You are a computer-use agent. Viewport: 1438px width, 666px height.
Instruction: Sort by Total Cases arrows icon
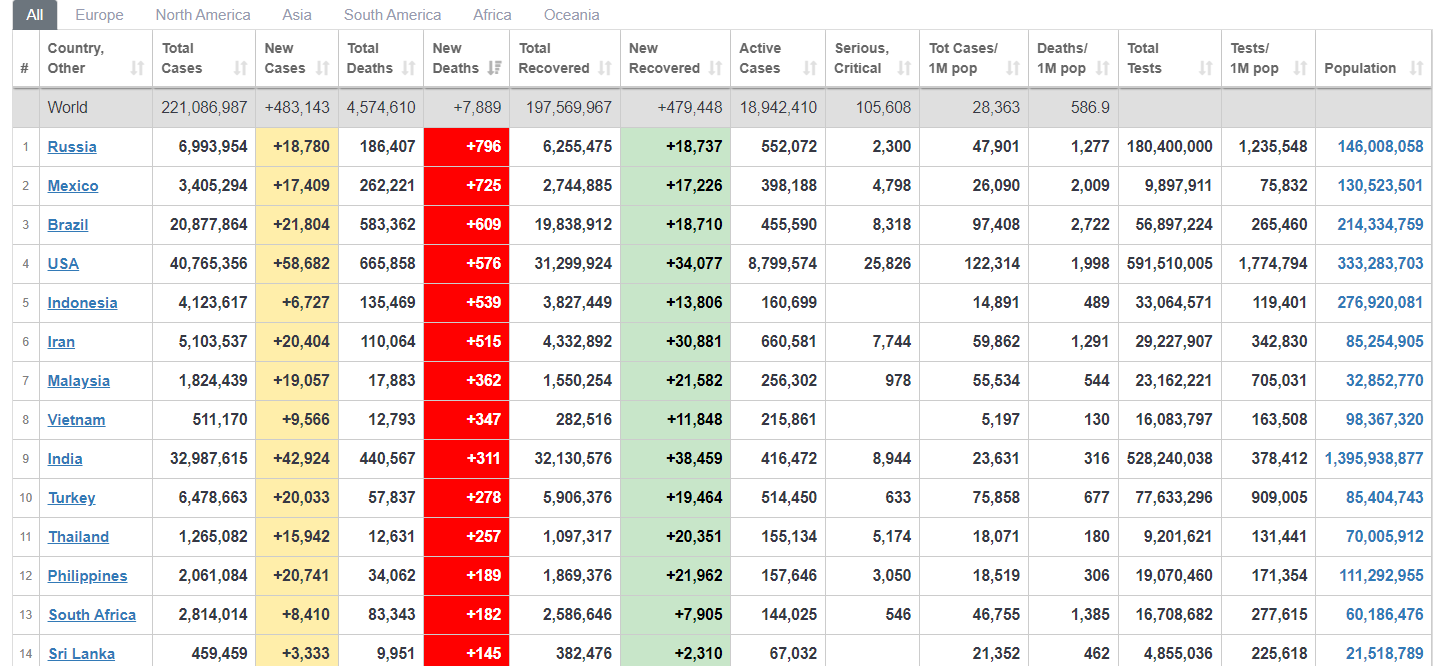point(240,69)
